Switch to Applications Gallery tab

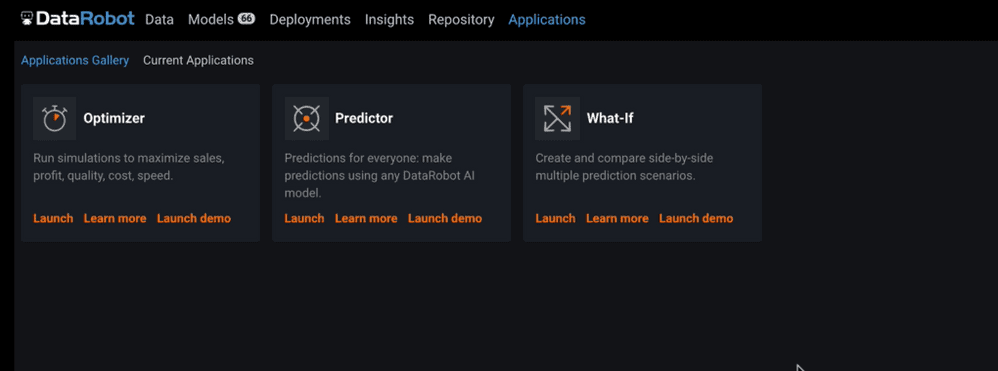point(75,60)
